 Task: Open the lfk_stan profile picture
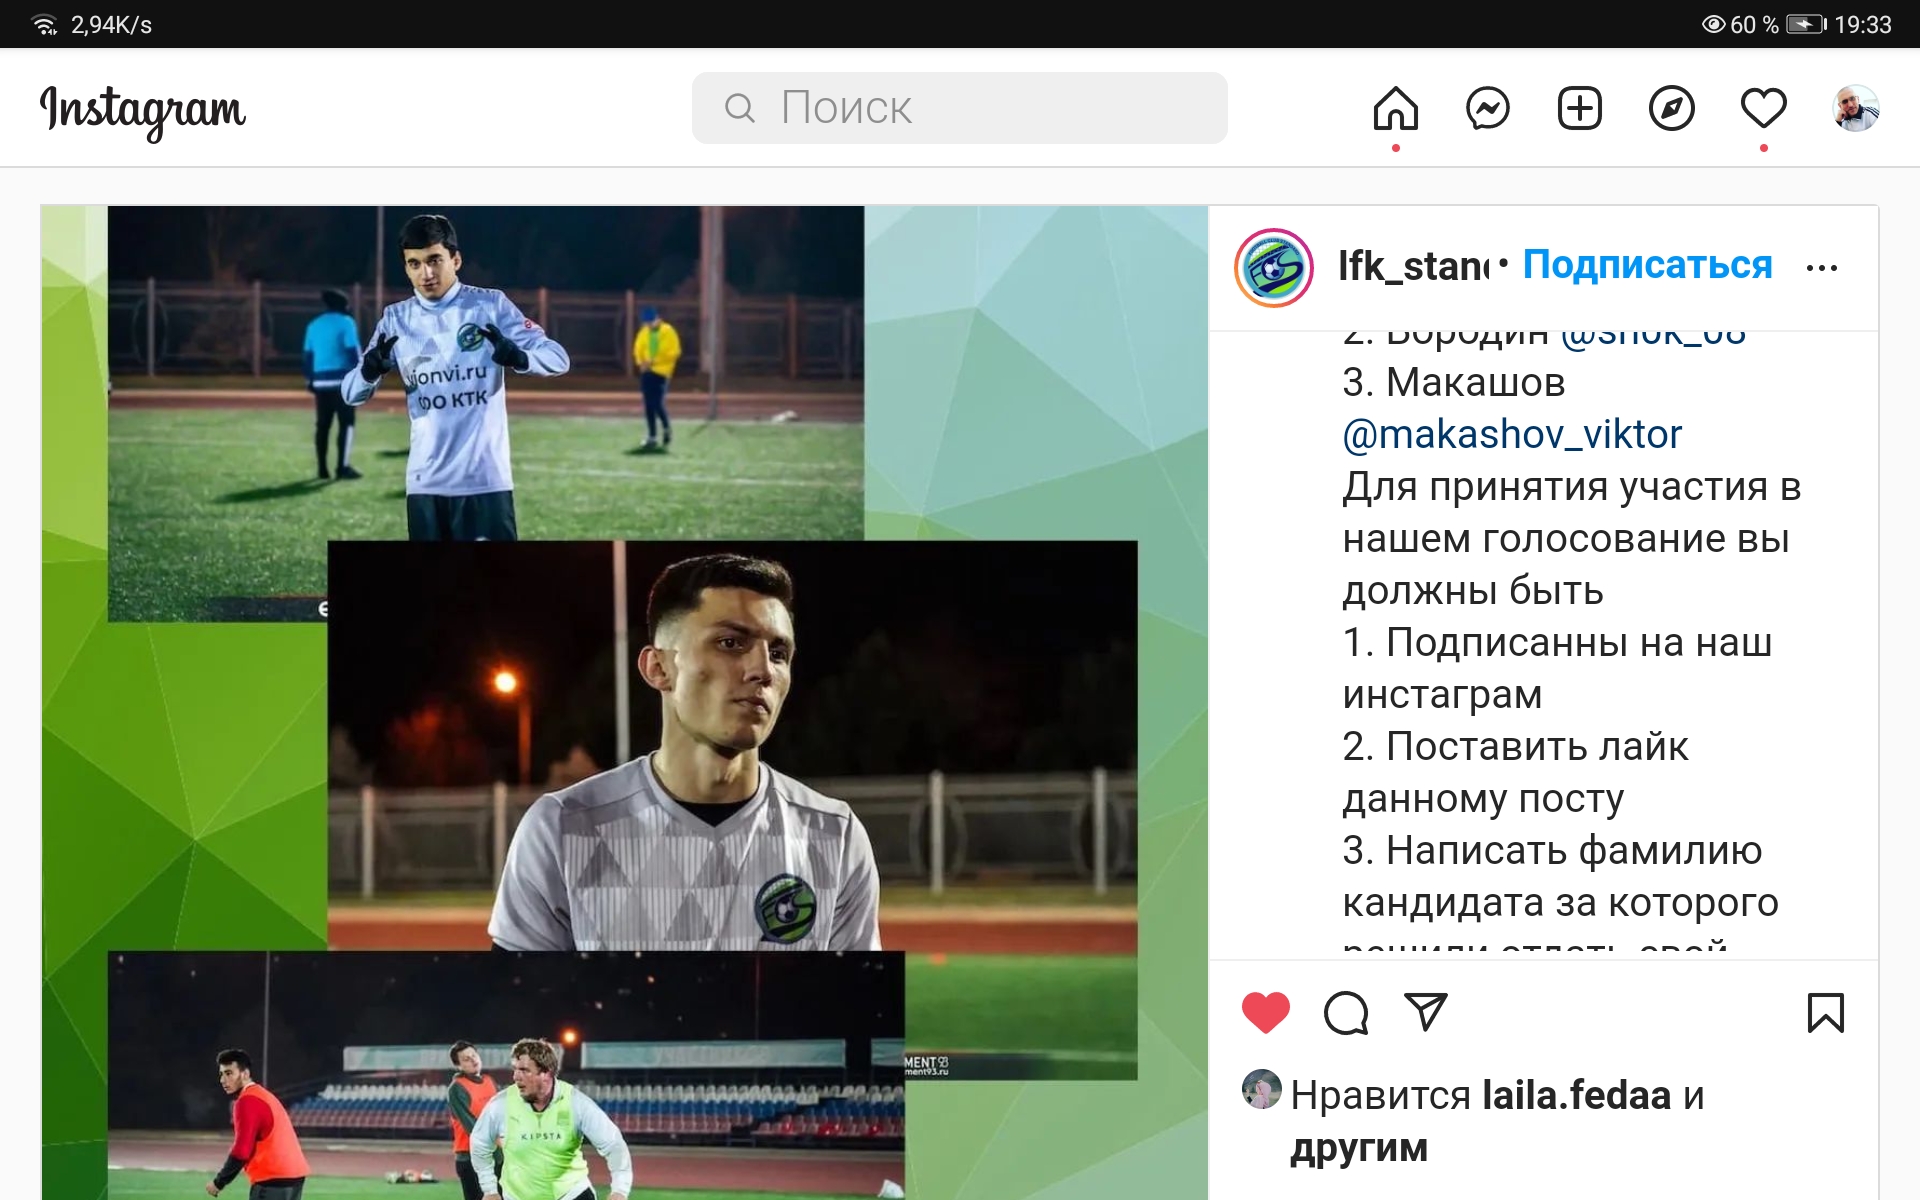(1274, 268)
